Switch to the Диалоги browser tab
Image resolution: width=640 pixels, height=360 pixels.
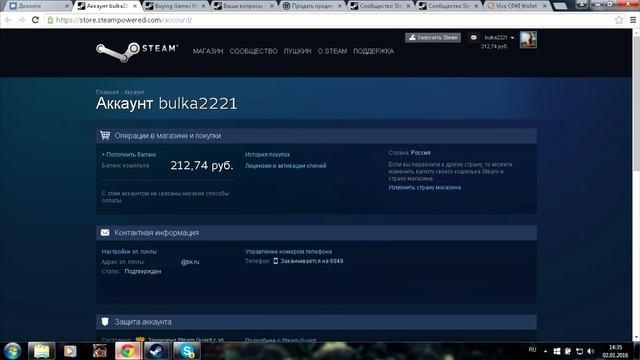pyautogui.click(x=38, y=6)
